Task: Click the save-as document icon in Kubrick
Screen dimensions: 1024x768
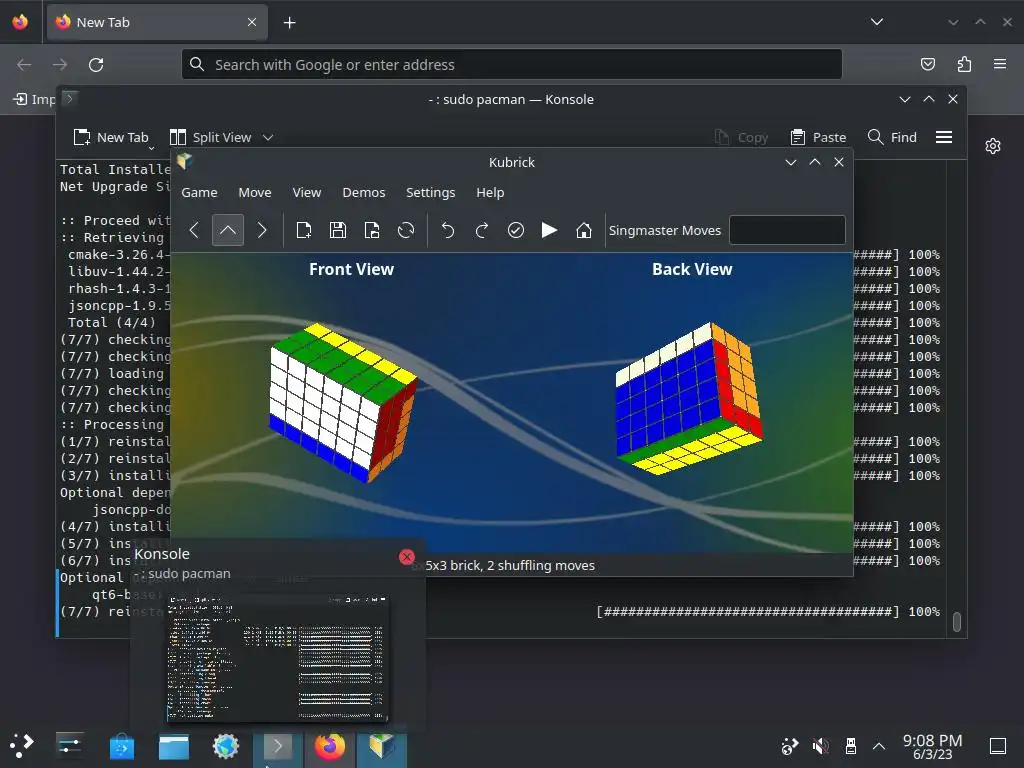Action: 372,230
